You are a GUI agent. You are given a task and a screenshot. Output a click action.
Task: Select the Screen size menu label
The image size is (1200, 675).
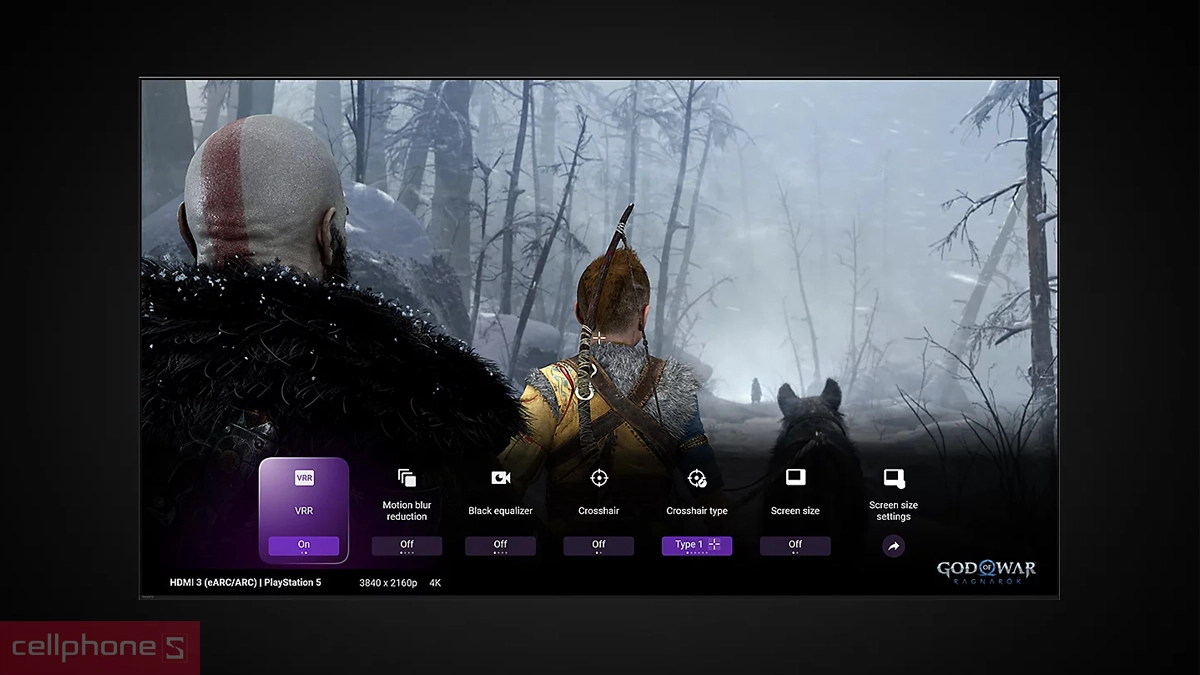click(795, 511)
